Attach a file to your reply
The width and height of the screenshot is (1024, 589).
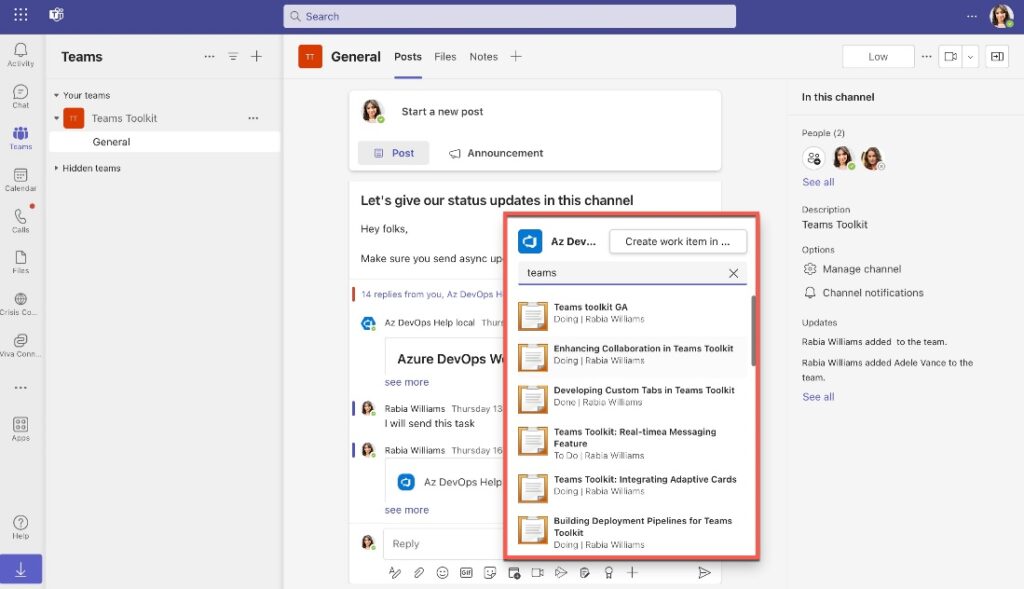[419, 572]
